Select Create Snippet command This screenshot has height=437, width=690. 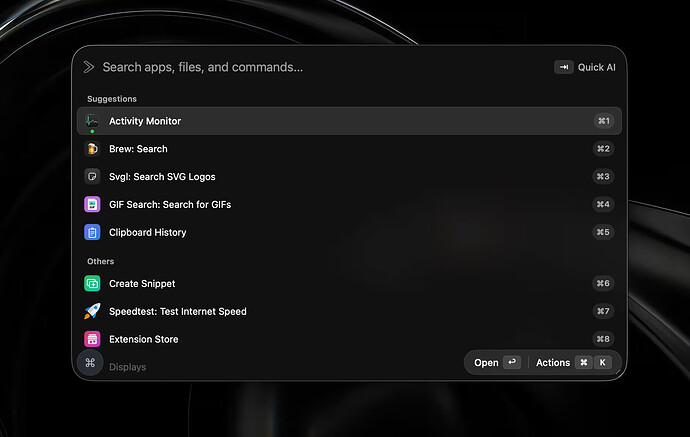349,283
